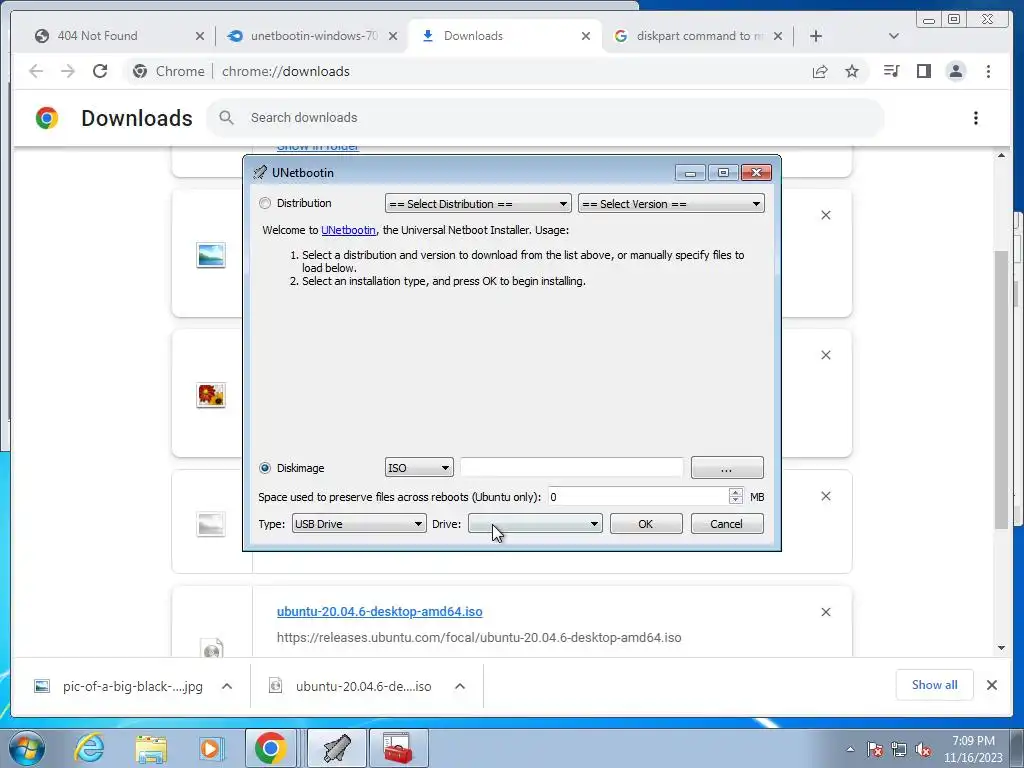The height and width of the screenshot is (768, 1024).
Task: Remove the landscape image download entry
Action: click(825, 215)
